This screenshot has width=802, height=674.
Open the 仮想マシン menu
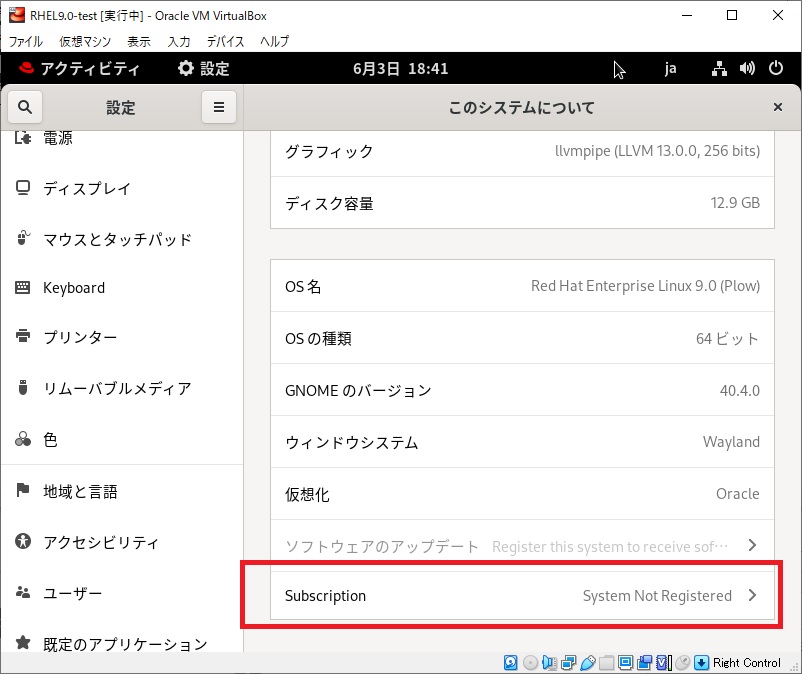click(85, 41)
